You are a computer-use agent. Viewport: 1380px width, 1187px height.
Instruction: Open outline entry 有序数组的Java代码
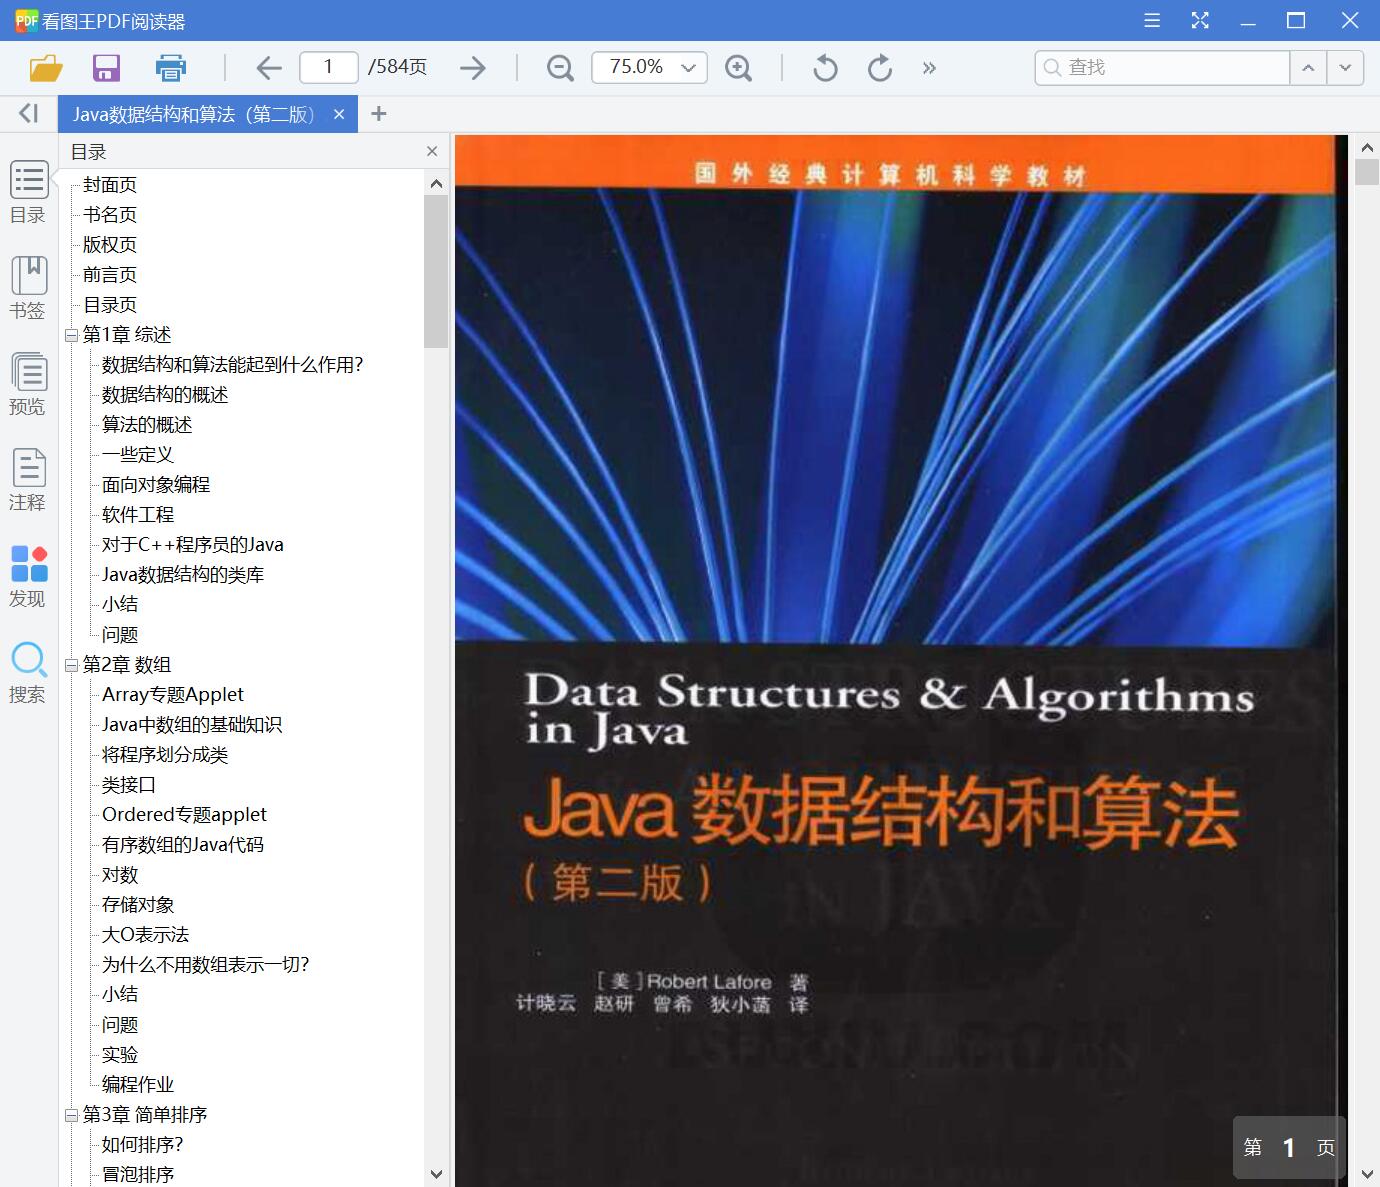183,845
